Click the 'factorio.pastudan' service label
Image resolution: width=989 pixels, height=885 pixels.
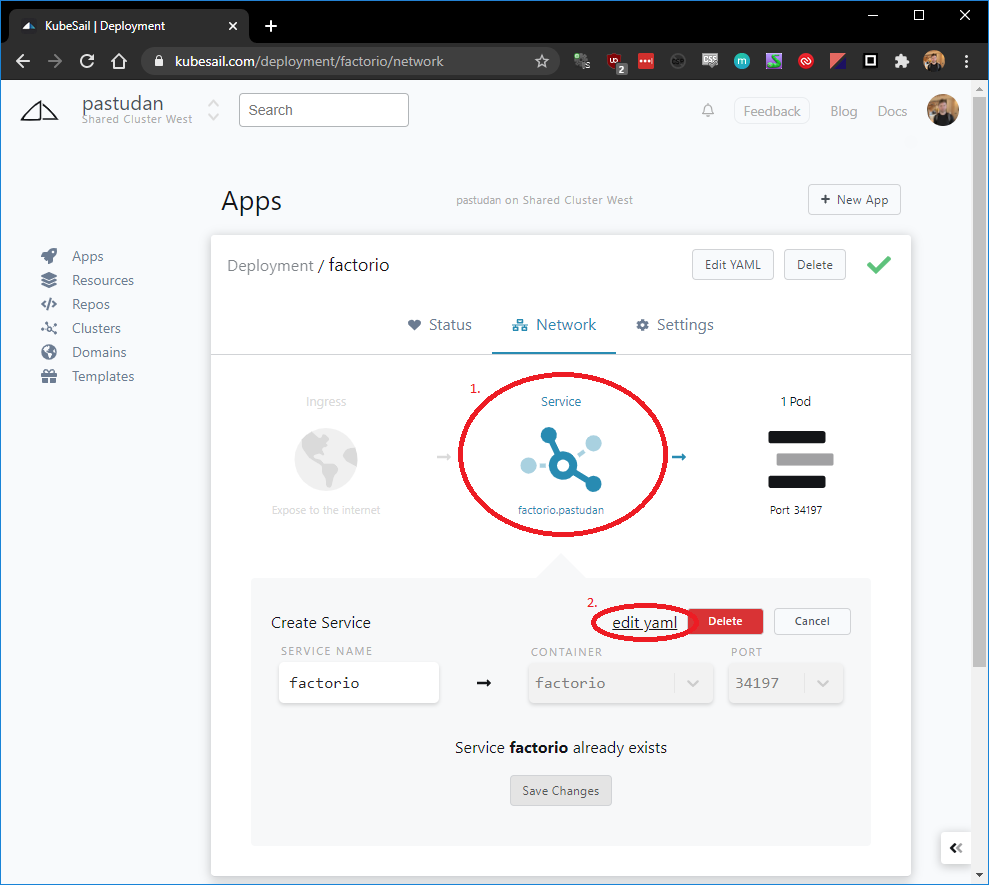pyautogui.click(x=561, y=510)
